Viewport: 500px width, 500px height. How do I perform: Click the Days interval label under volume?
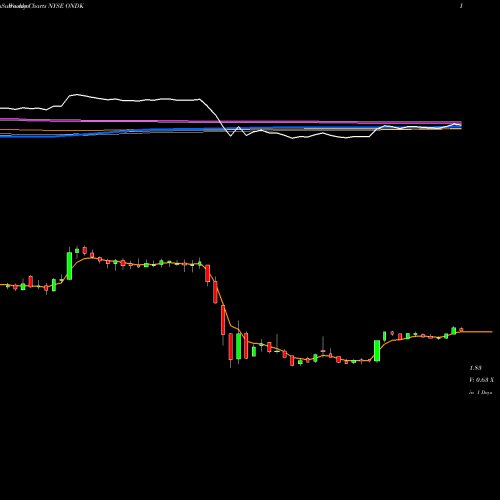point(481,393)
